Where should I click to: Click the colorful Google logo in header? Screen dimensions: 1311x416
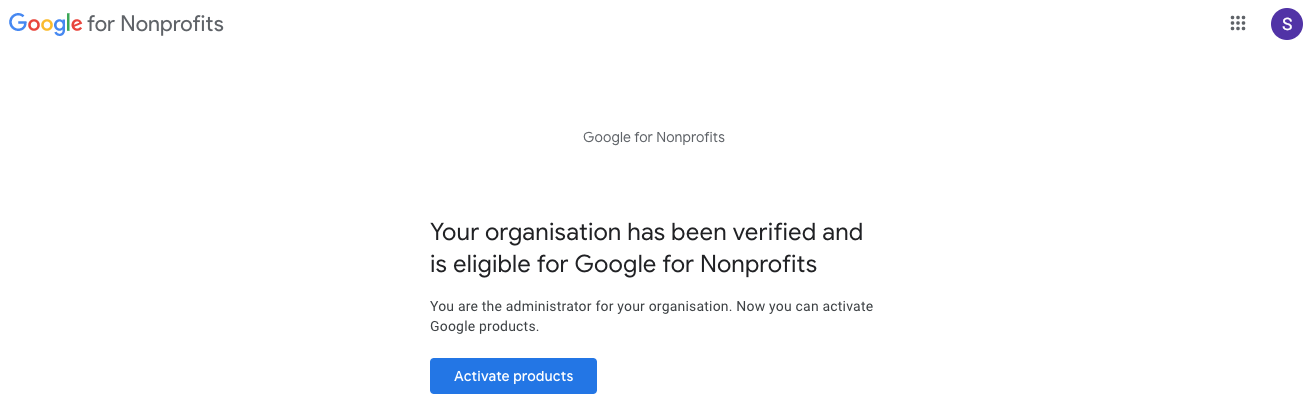[45, 24]
